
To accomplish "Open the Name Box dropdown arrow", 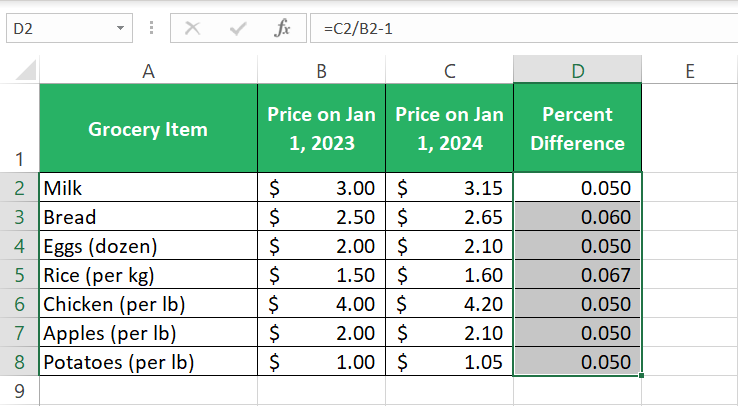I will tap(120, 29).
